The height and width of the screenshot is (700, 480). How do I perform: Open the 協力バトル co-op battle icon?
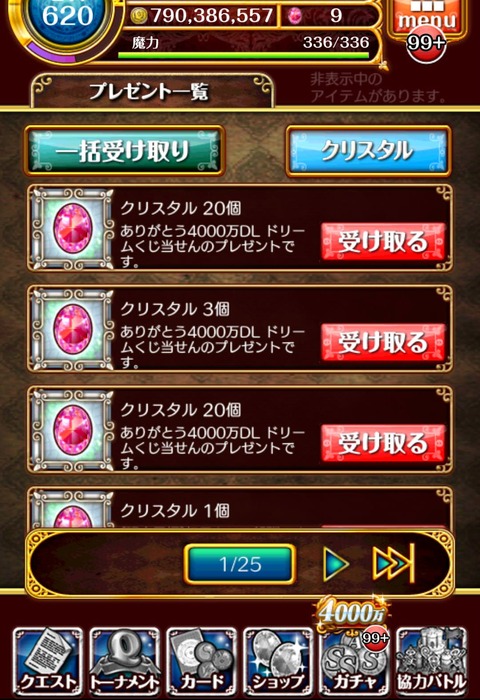(x=432, y=661)
